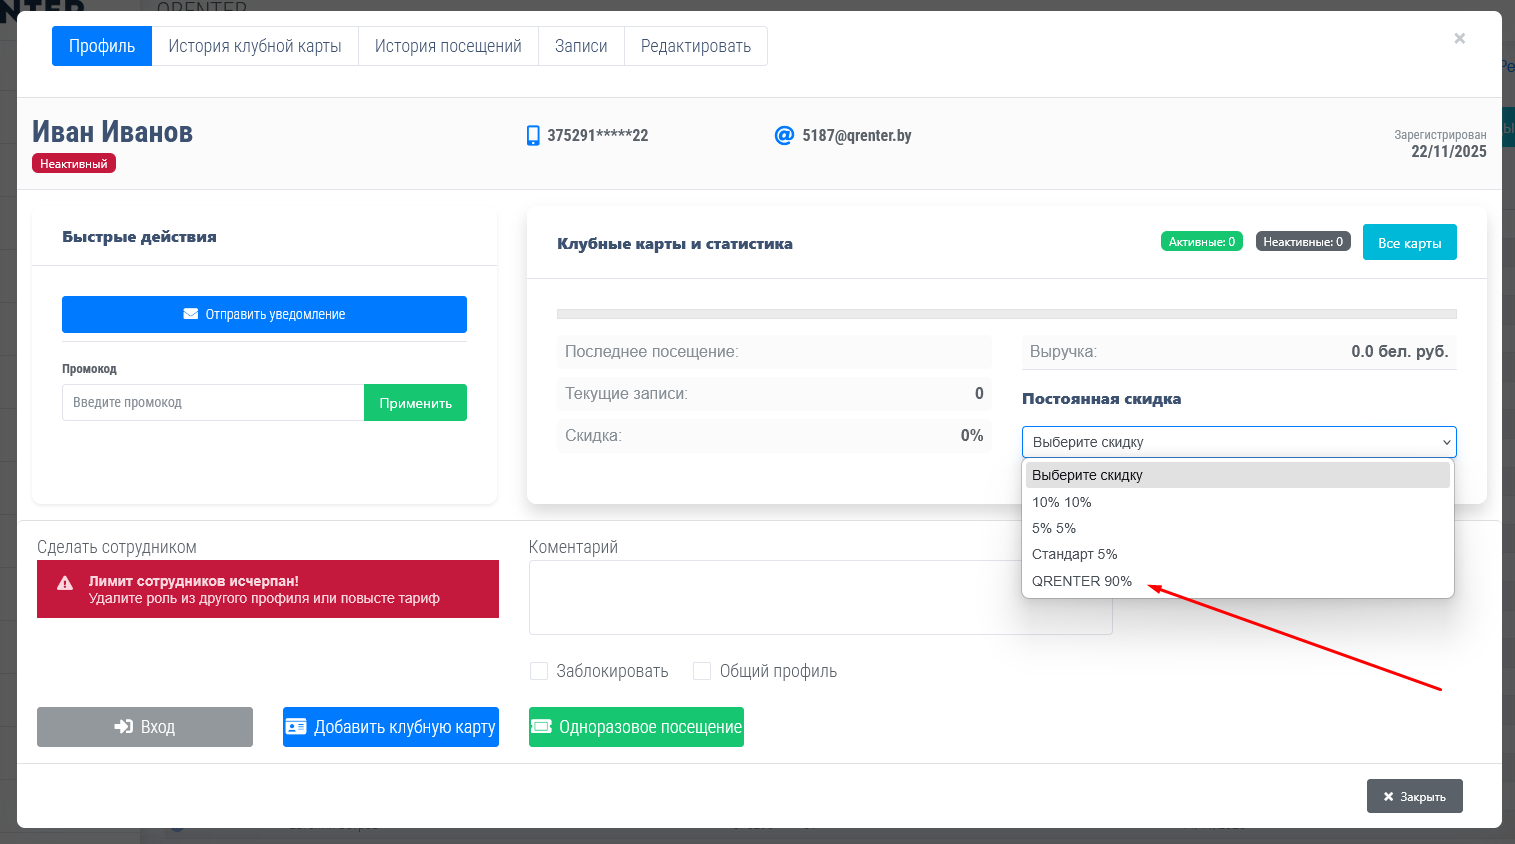1515x844 pixels.
Task: Click the warning triangle icon
Action: (65, 584)
